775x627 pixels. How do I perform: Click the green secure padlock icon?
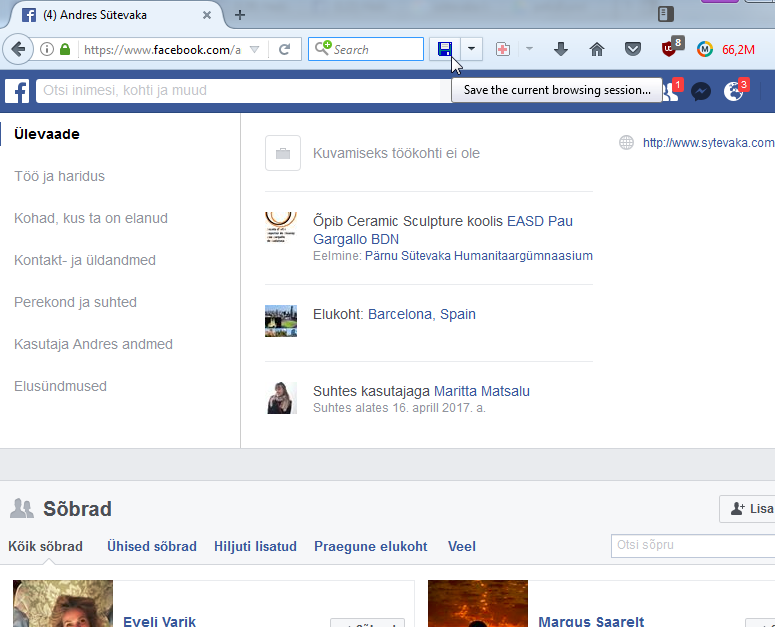65,49
